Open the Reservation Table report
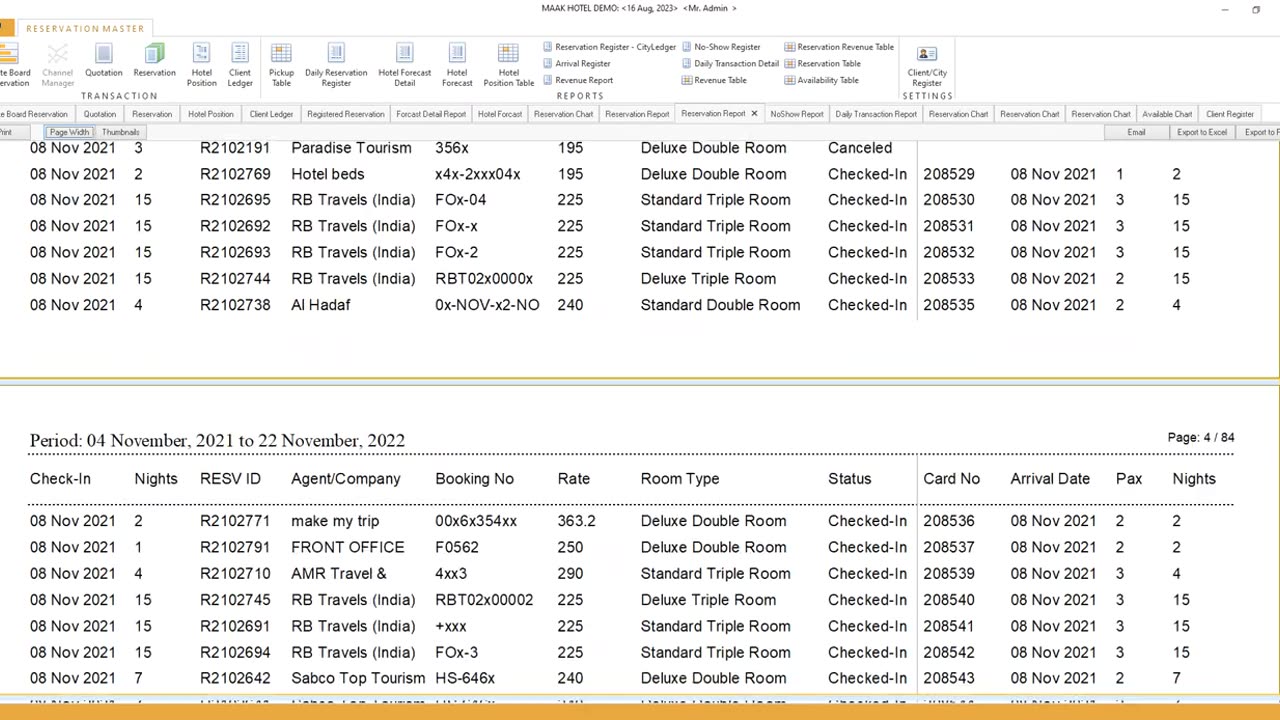 coord(823,64)
